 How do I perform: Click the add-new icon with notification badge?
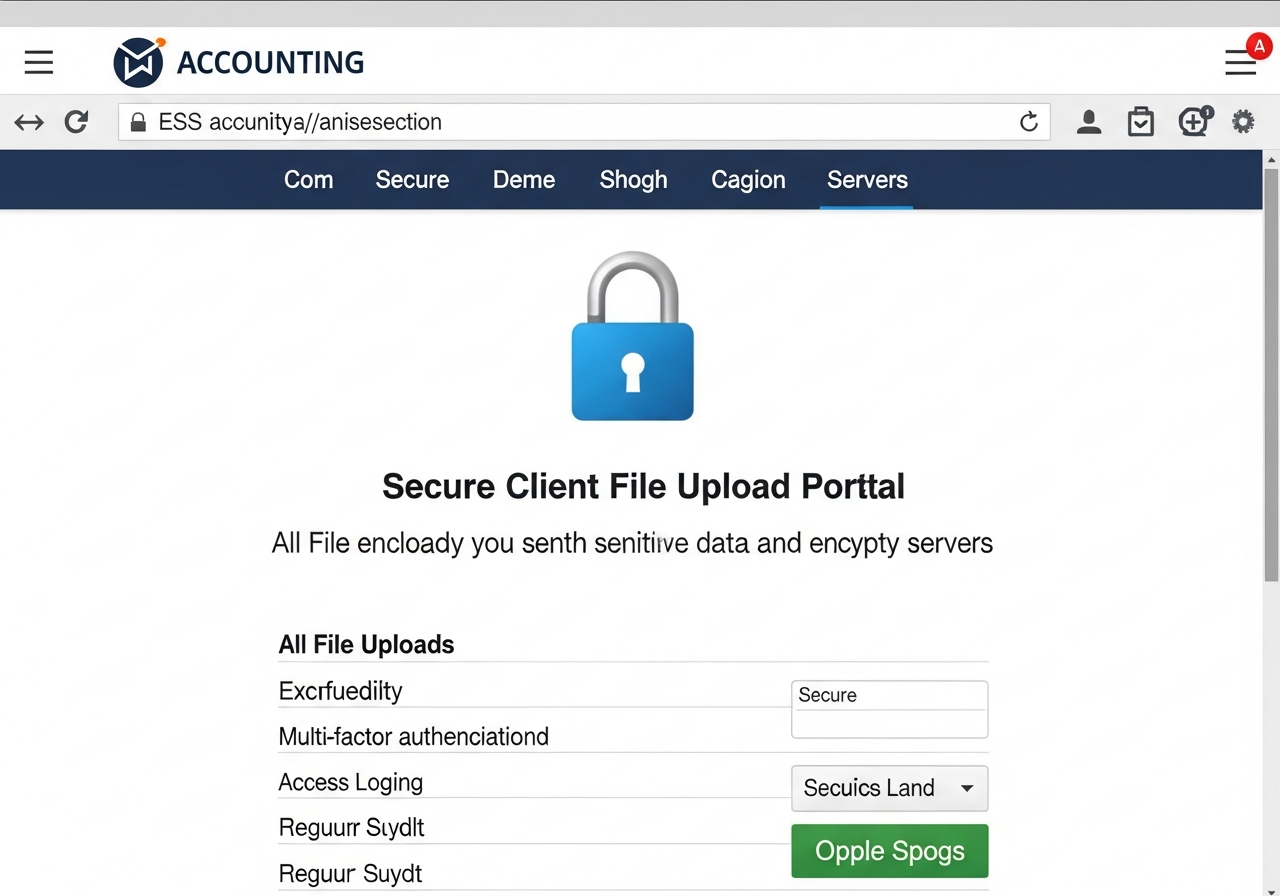(x=1194, y=121)
